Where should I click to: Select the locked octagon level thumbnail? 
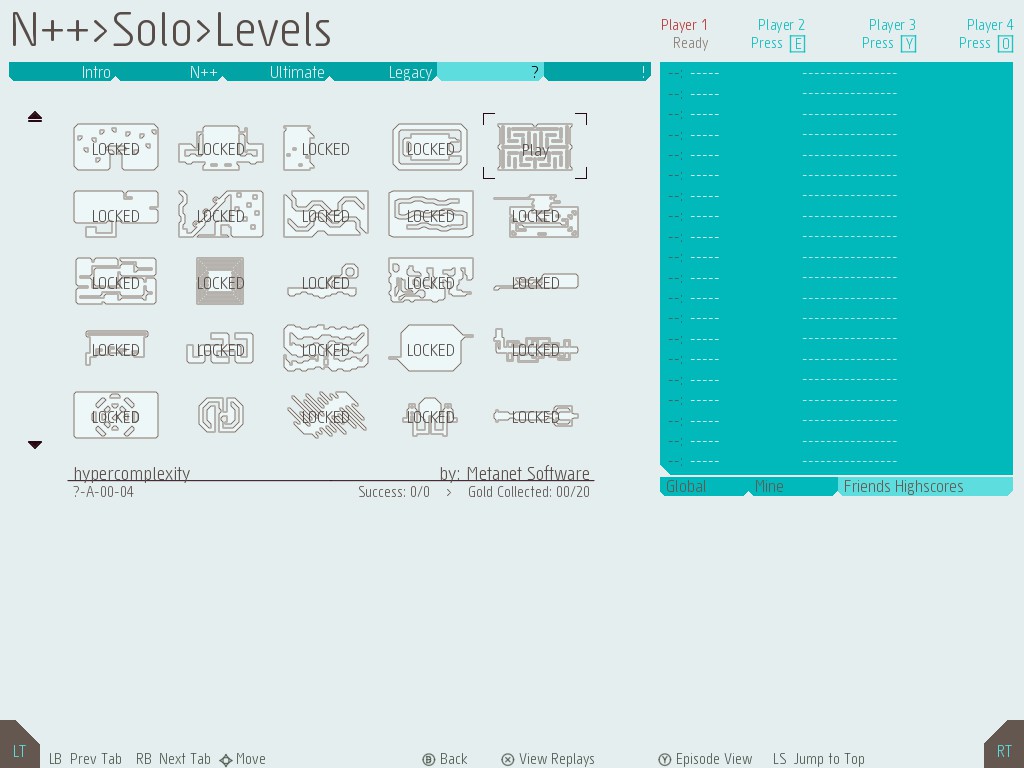tap(430, 348)
